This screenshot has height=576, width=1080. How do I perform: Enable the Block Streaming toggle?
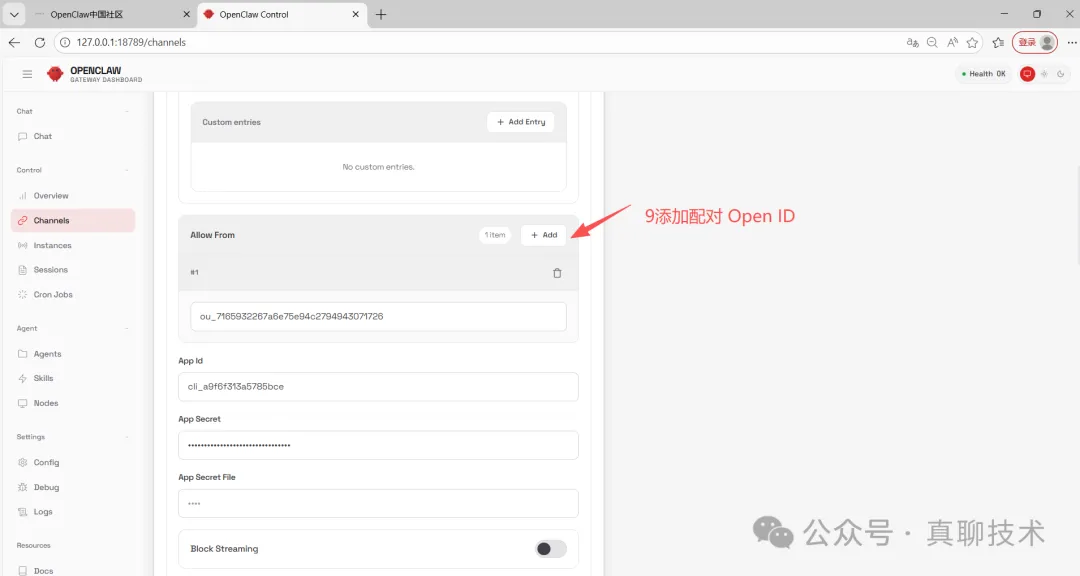point(550,549)
